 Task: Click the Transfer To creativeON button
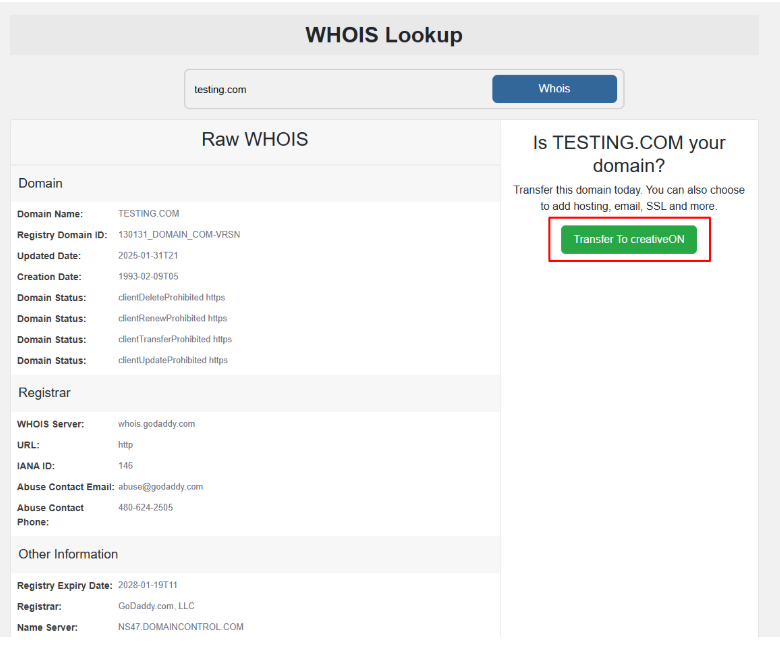[629, 240]
